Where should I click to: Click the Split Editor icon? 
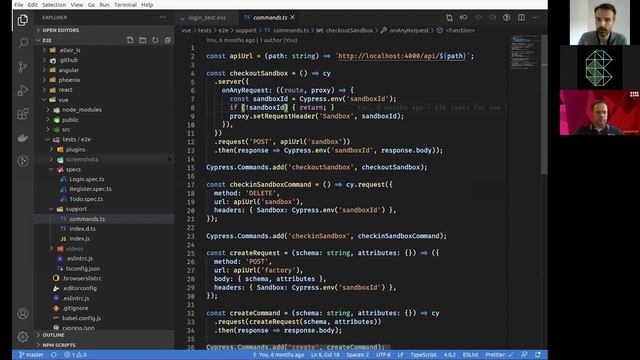coord(521,18)
